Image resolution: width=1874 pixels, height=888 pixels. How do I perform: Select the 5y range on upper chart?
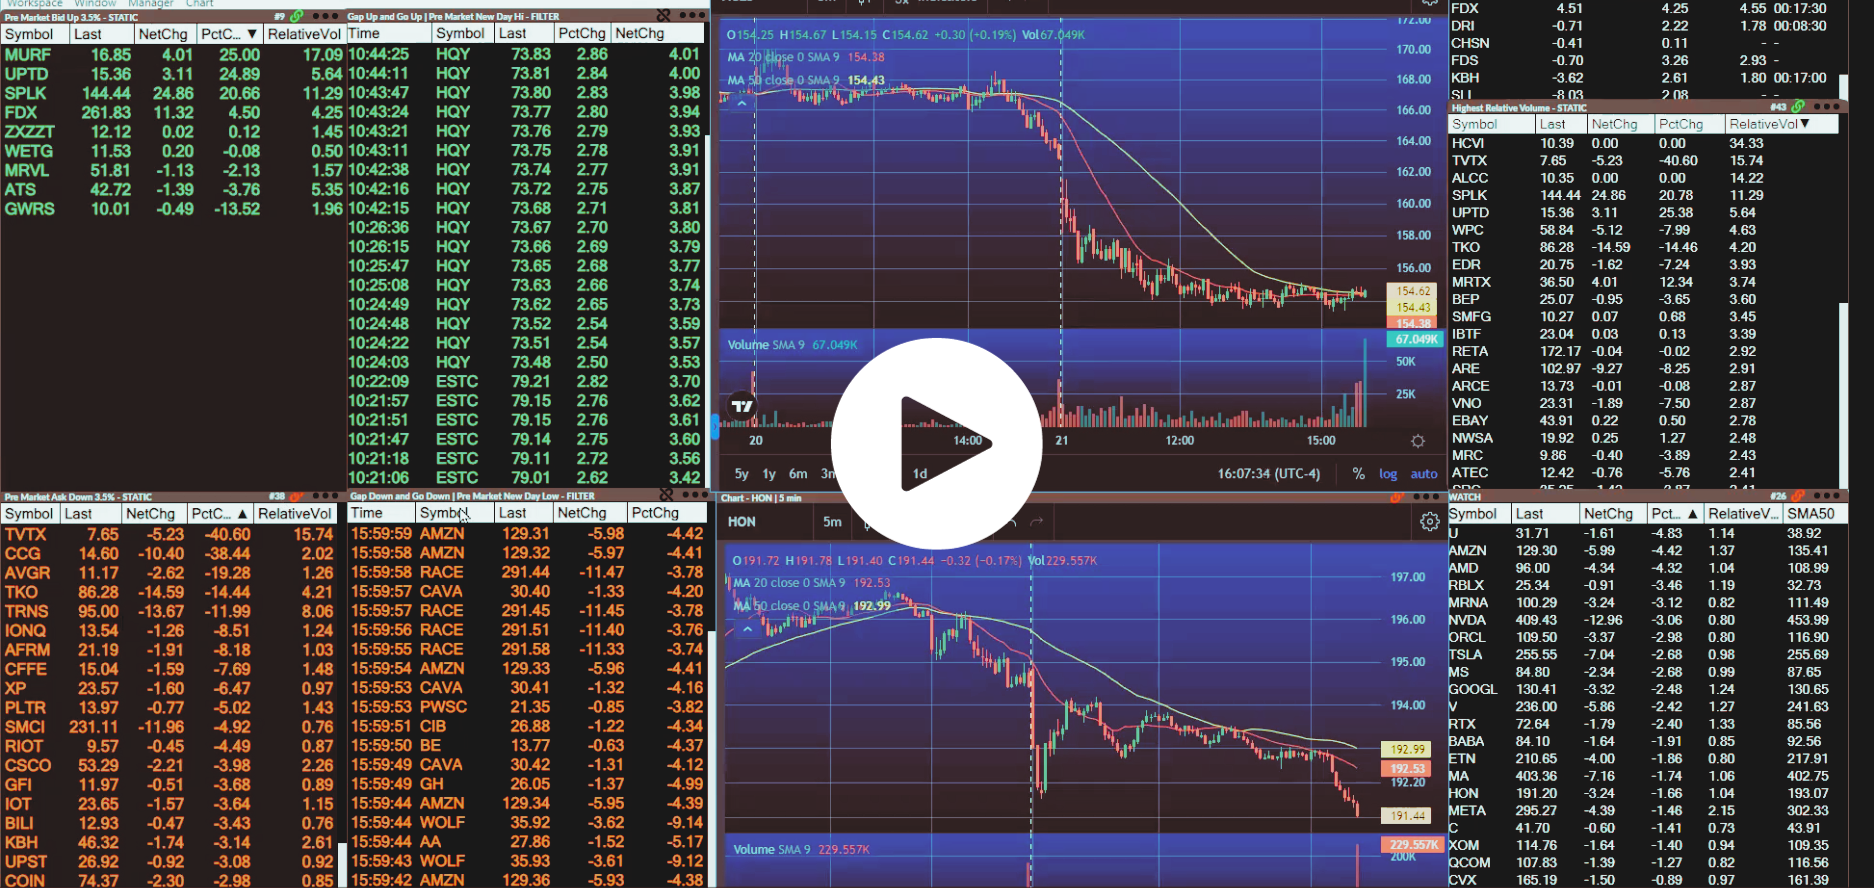742,474
